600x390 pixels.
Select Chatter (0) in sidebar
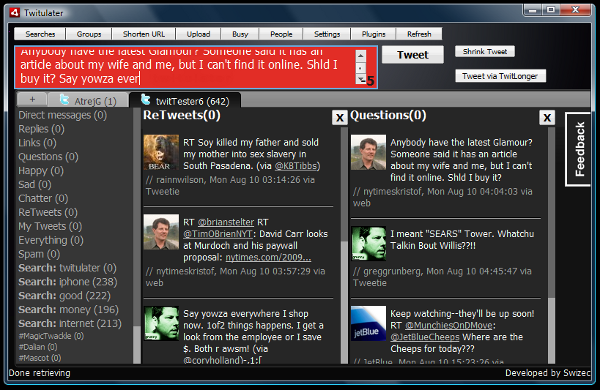point(43,198)
